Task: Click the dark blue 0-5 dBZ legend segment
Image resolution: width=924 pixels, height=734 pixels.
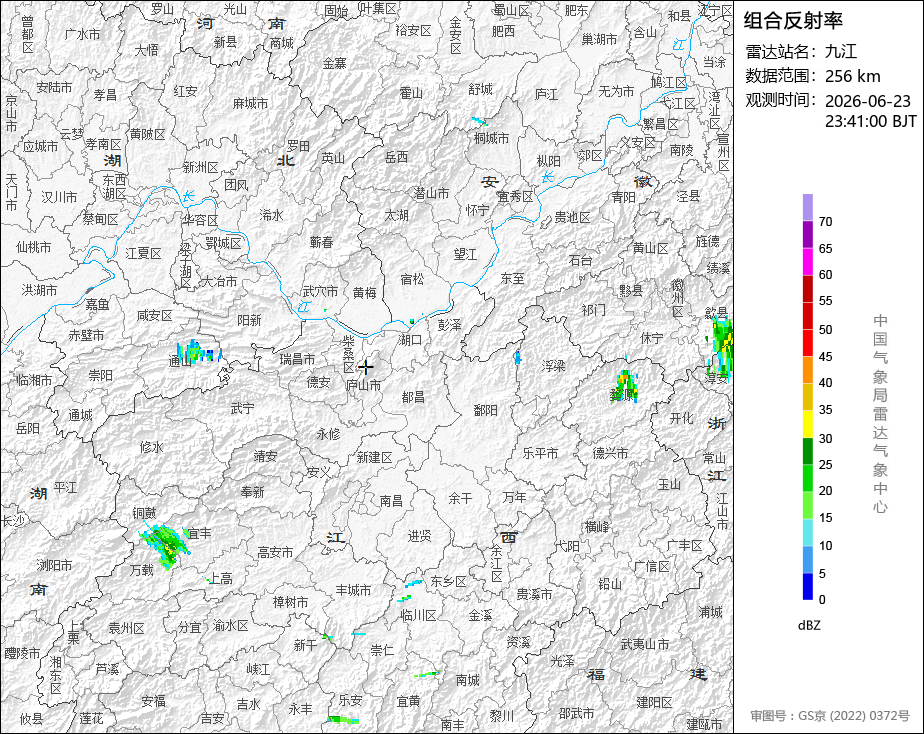Action: [x=808, y=587]
